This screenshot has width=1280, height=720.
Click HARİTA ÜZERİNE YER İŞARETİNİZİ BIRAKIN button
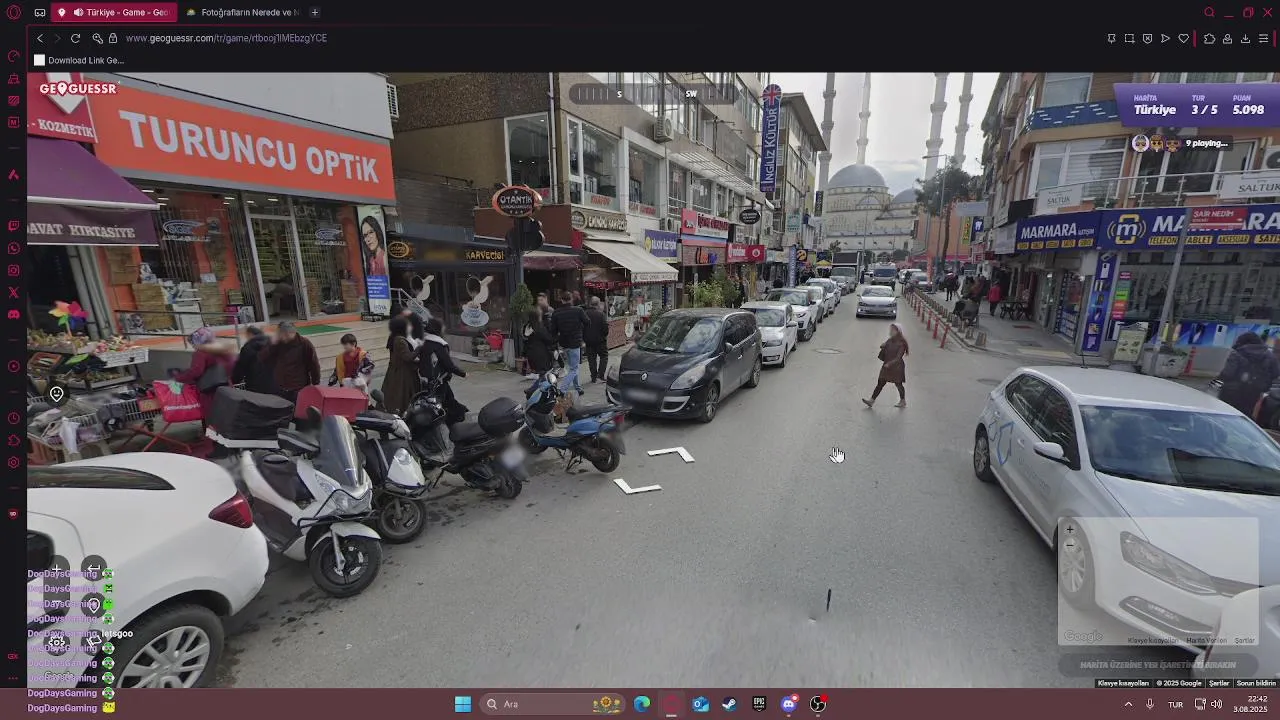1158,664
